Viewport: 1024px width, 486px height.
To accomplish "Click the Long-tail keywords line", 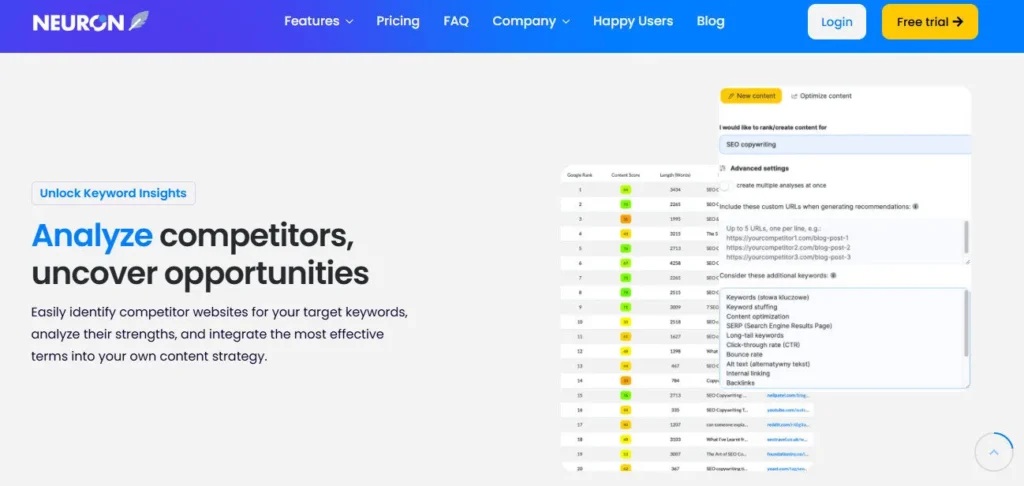I will [x=755, y=335].
